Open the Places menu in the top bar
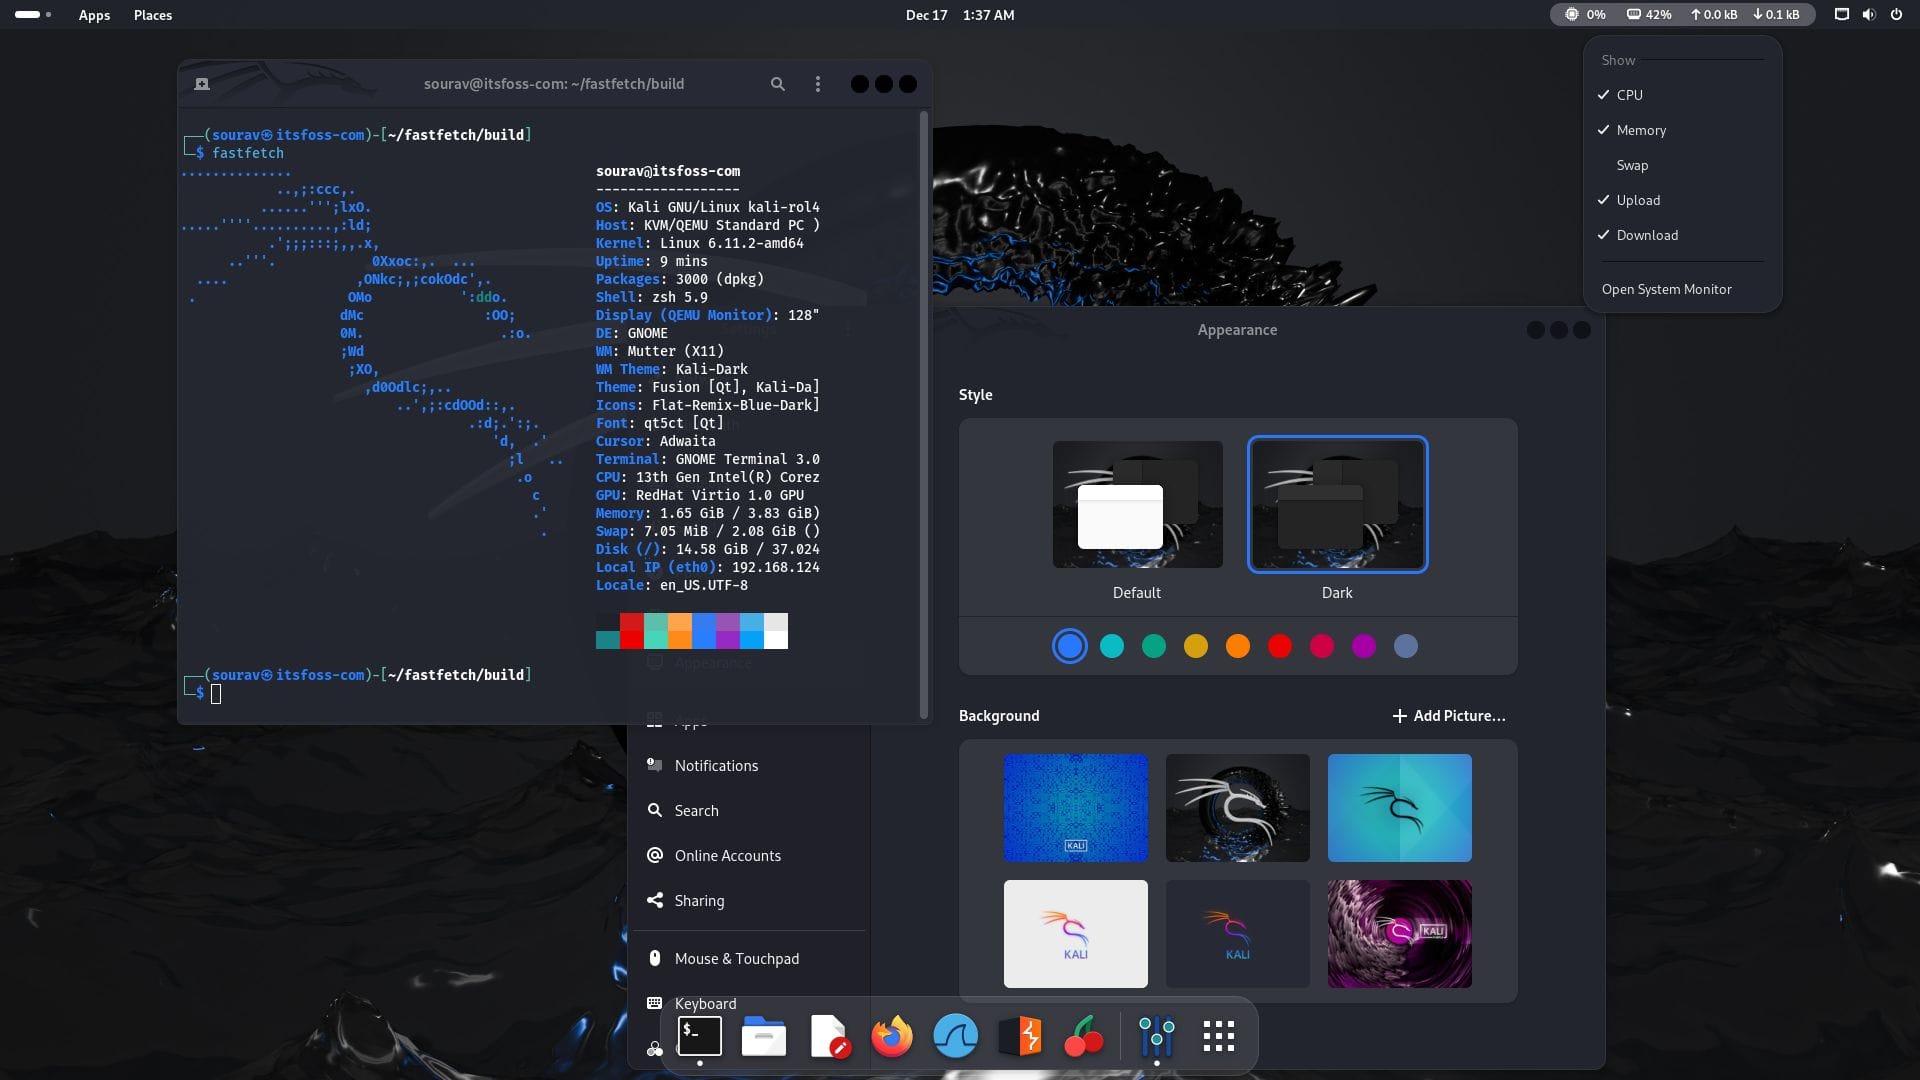This screenshot has height=1080, width=1920. pos(152,15)
